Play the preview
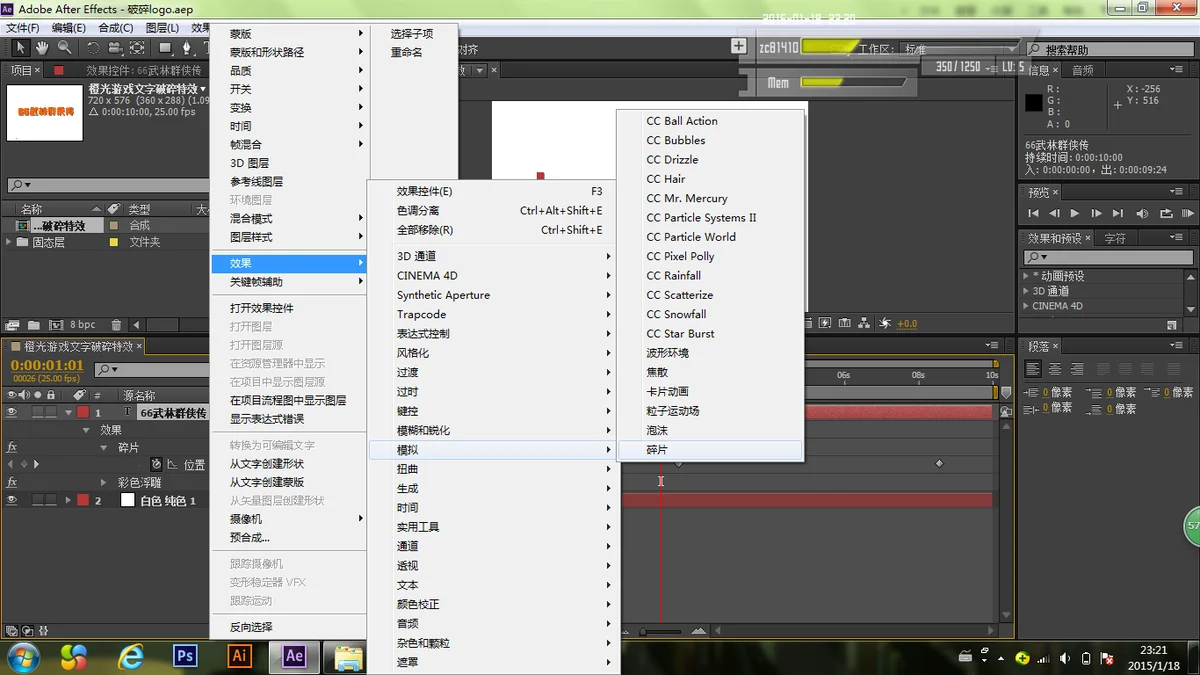Image resolution: width=1200 pixels, height=675 pixels. click(1075, 213)
